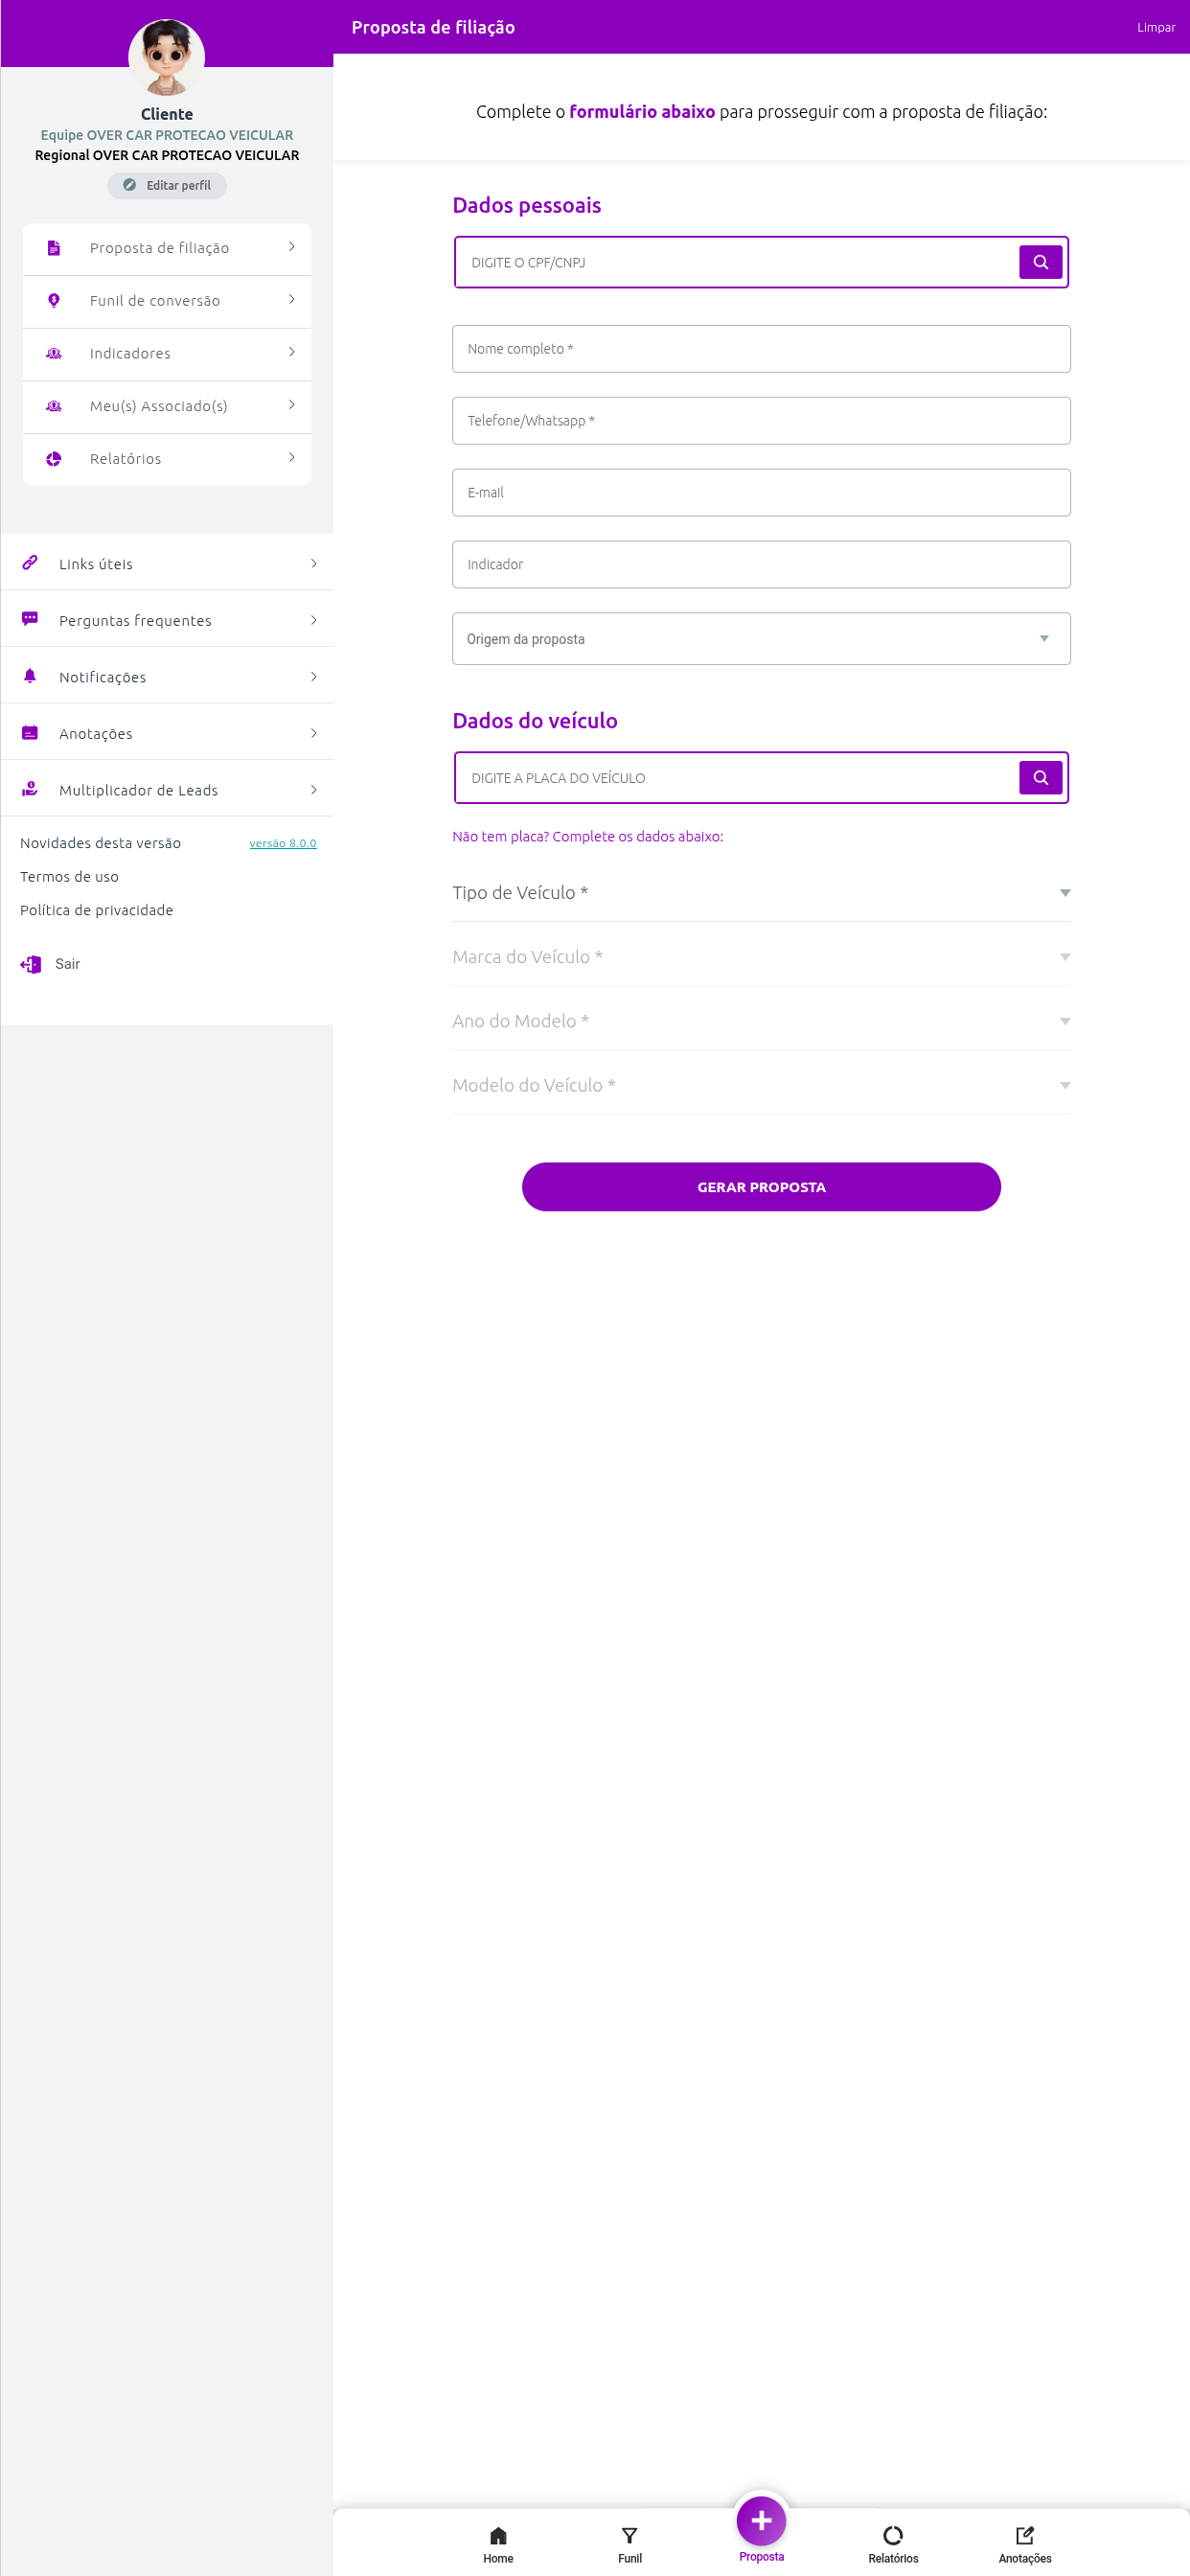This screenshot has height=2576, width=1190.
Task: Open Meu(s) Associado(s) menu item
Action: pos(167,406)
